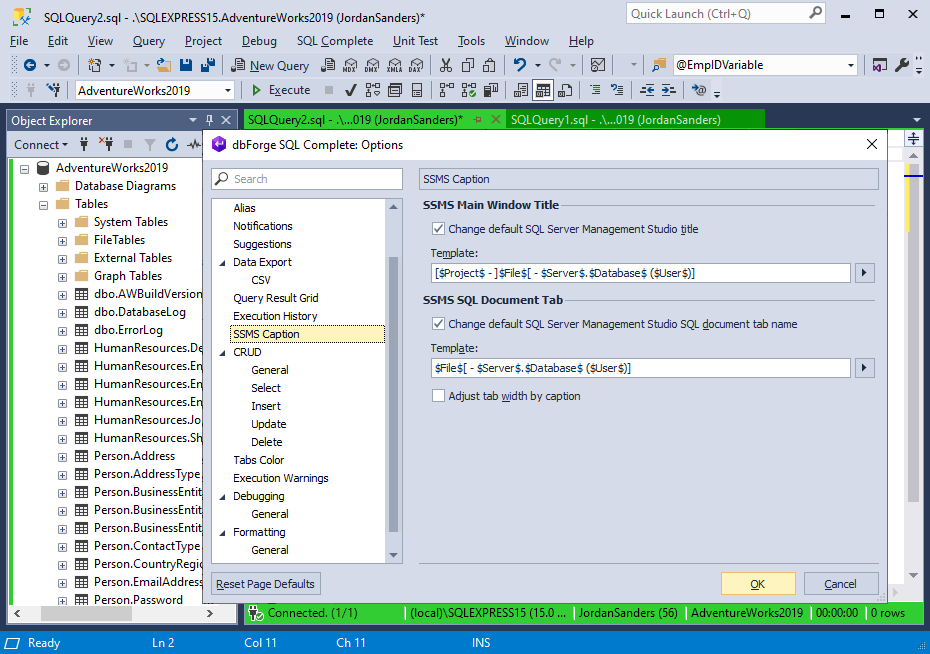Click the Save All icon
The image size is (930, 654).
208,65
